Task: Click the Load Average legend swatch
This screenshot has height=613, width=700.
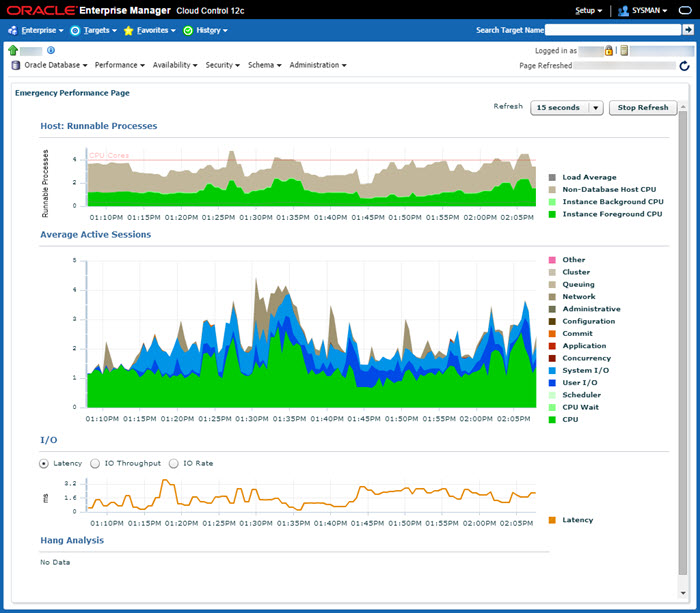Action: click(552, 177)
